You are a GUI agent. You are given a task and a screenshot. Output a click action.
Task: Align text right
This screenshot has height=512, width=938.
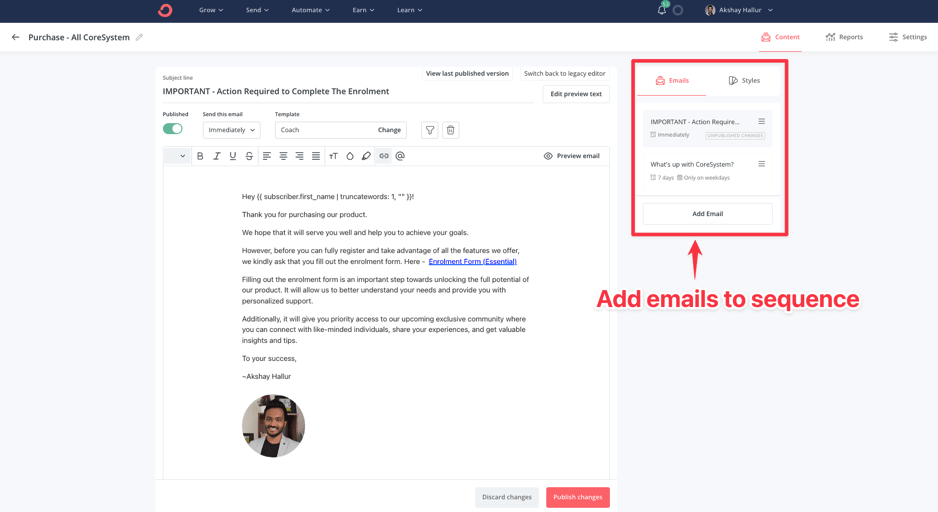pyautogui.click(x=299, y=156)
